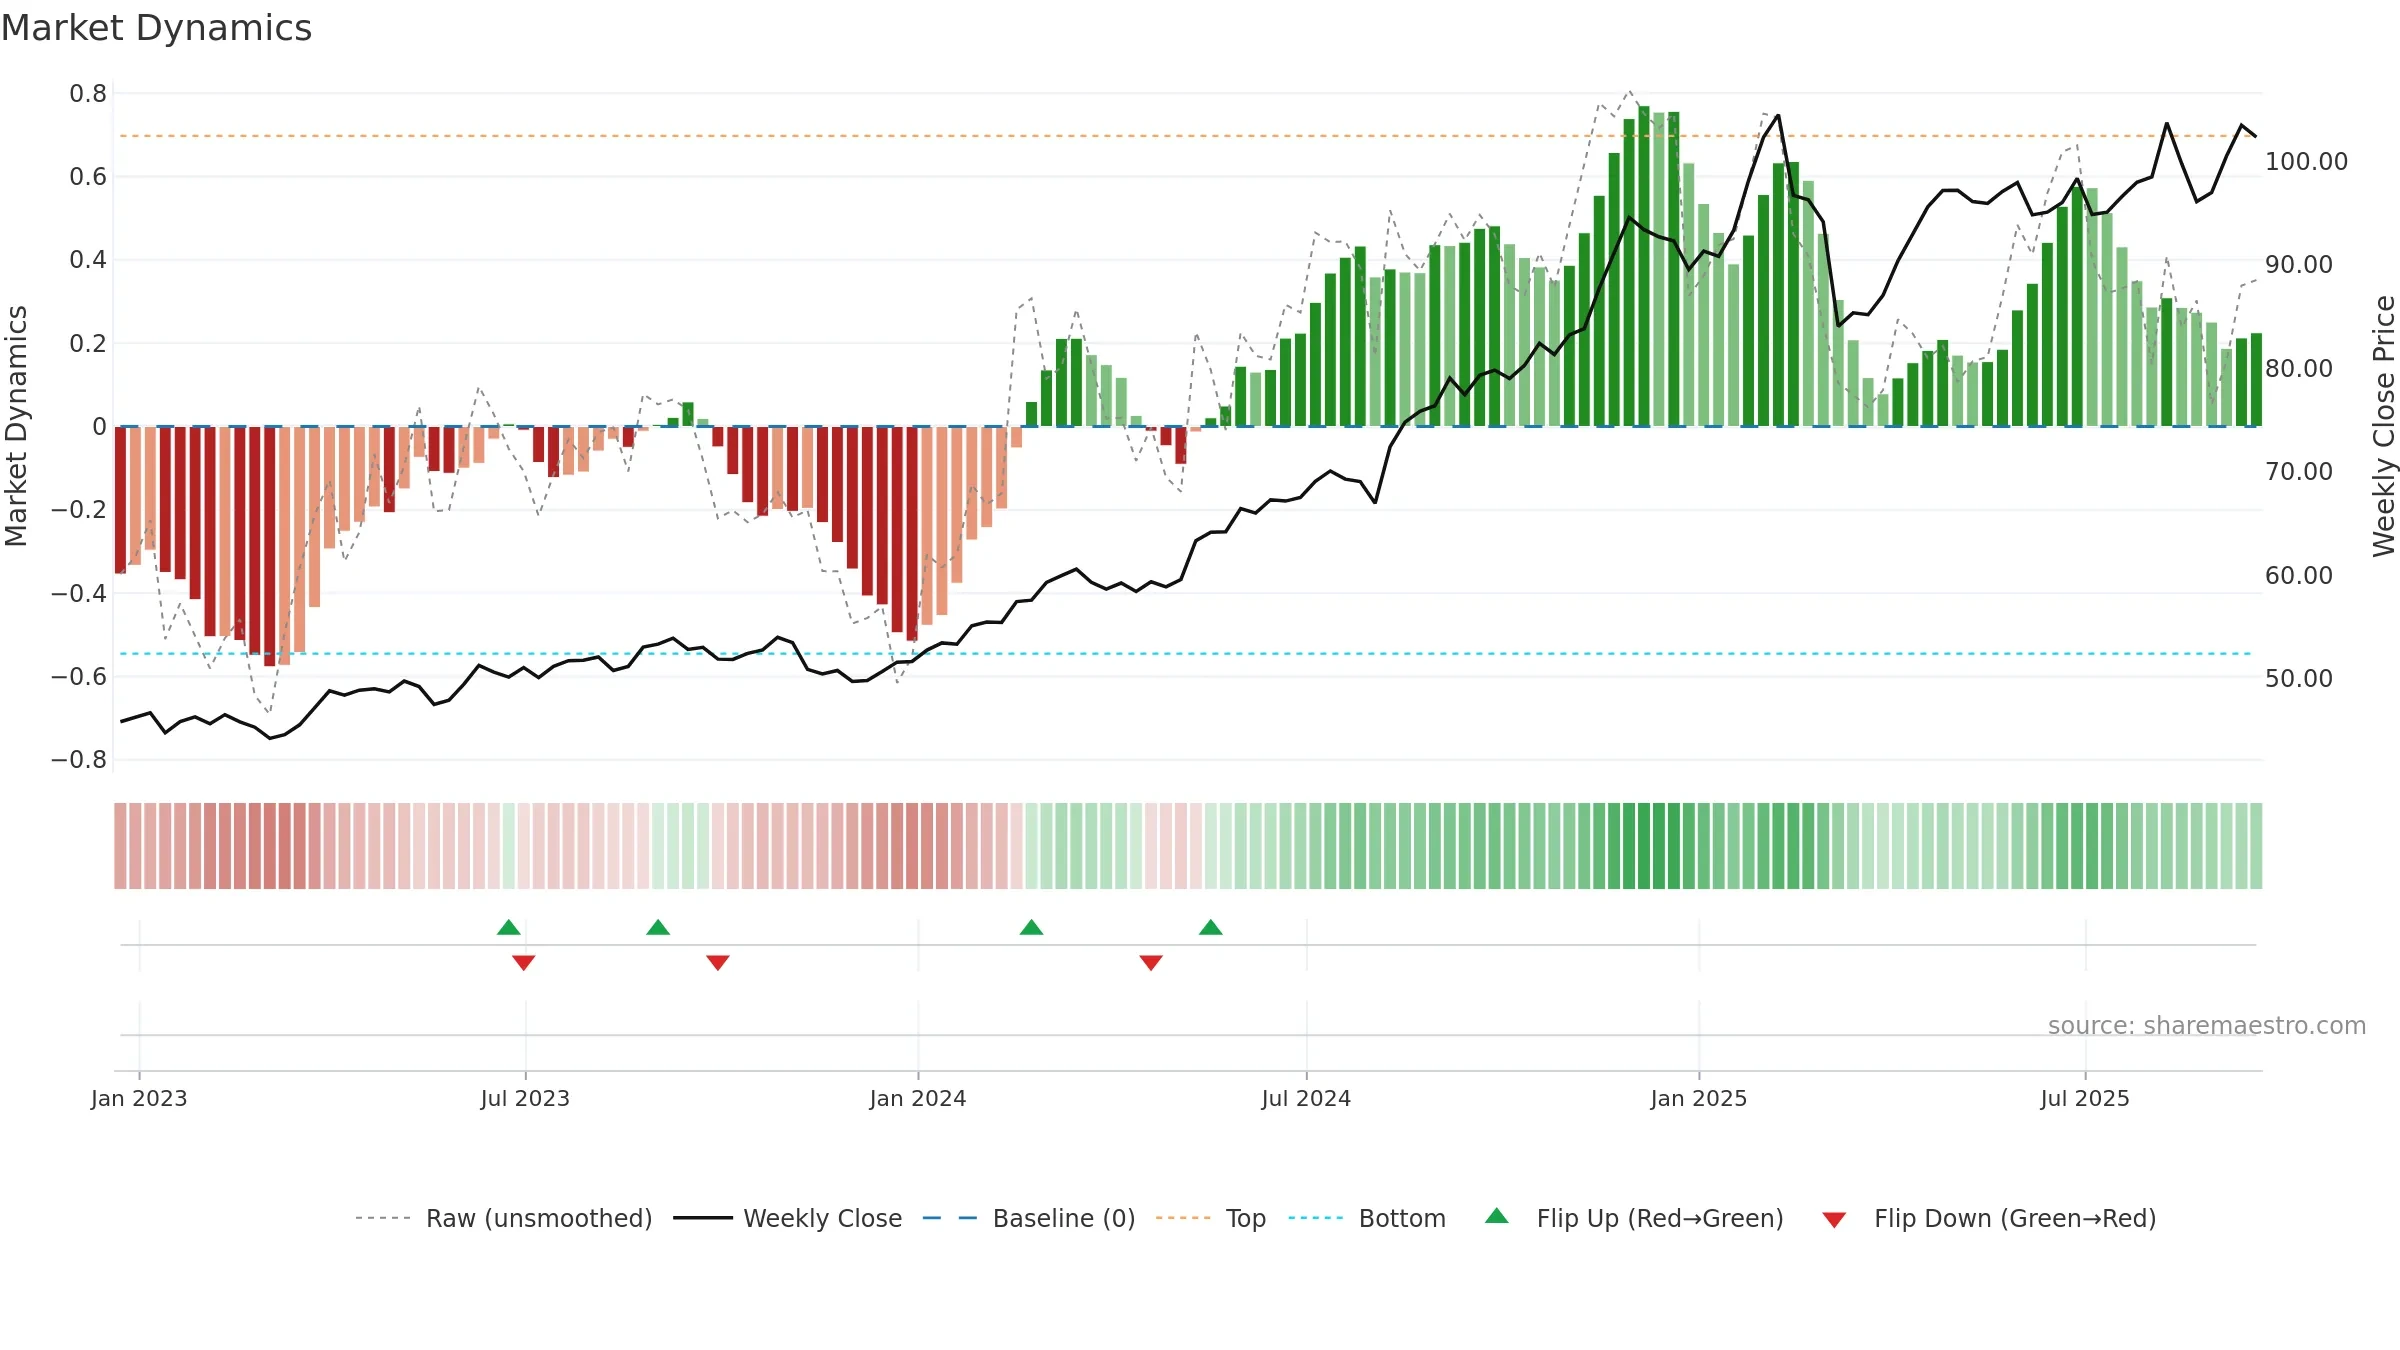Click the Market Dynamics chart title

[x=157, y=28]
